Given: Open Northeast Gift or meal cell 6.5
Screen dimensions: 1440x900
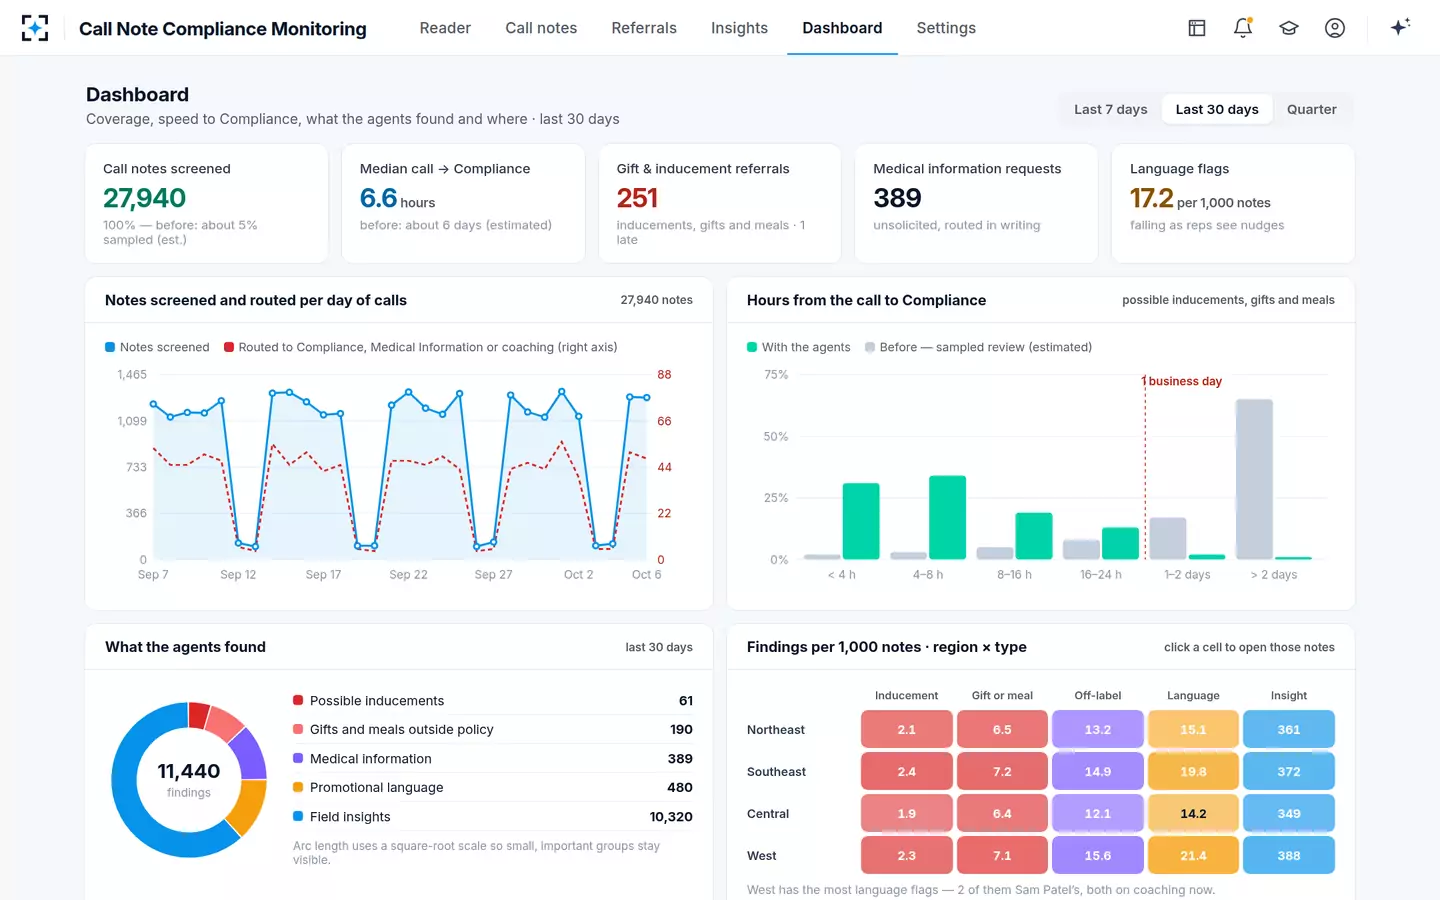Looking at the screenshot, I should (x=1002, y=729).
